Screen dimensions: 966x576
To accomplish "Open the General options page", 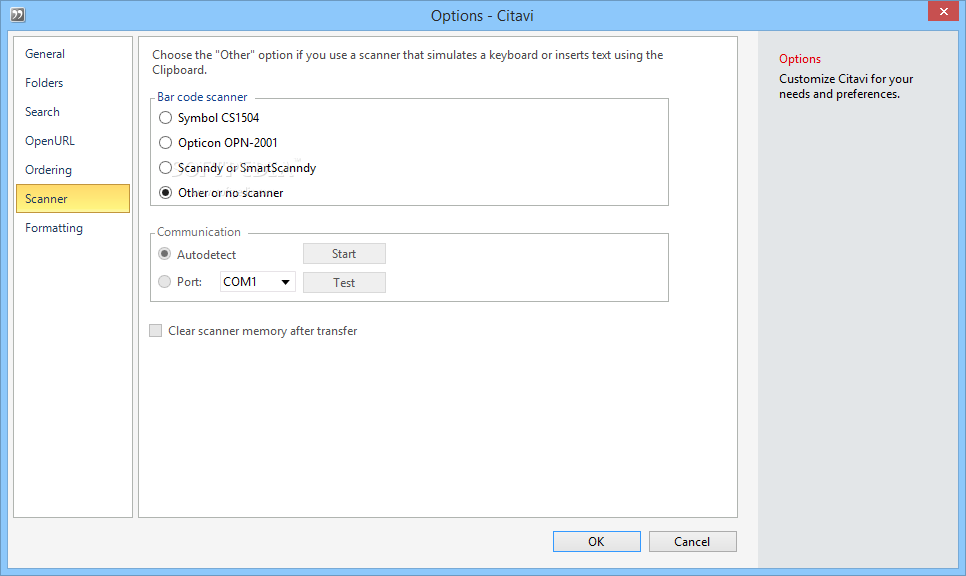I will 73,54.
